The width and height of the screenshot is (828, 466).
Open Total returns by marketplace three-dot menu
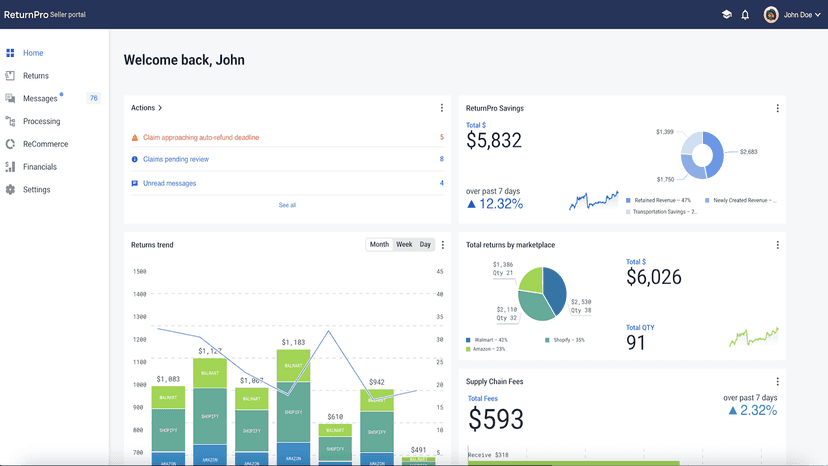[777, 245]
